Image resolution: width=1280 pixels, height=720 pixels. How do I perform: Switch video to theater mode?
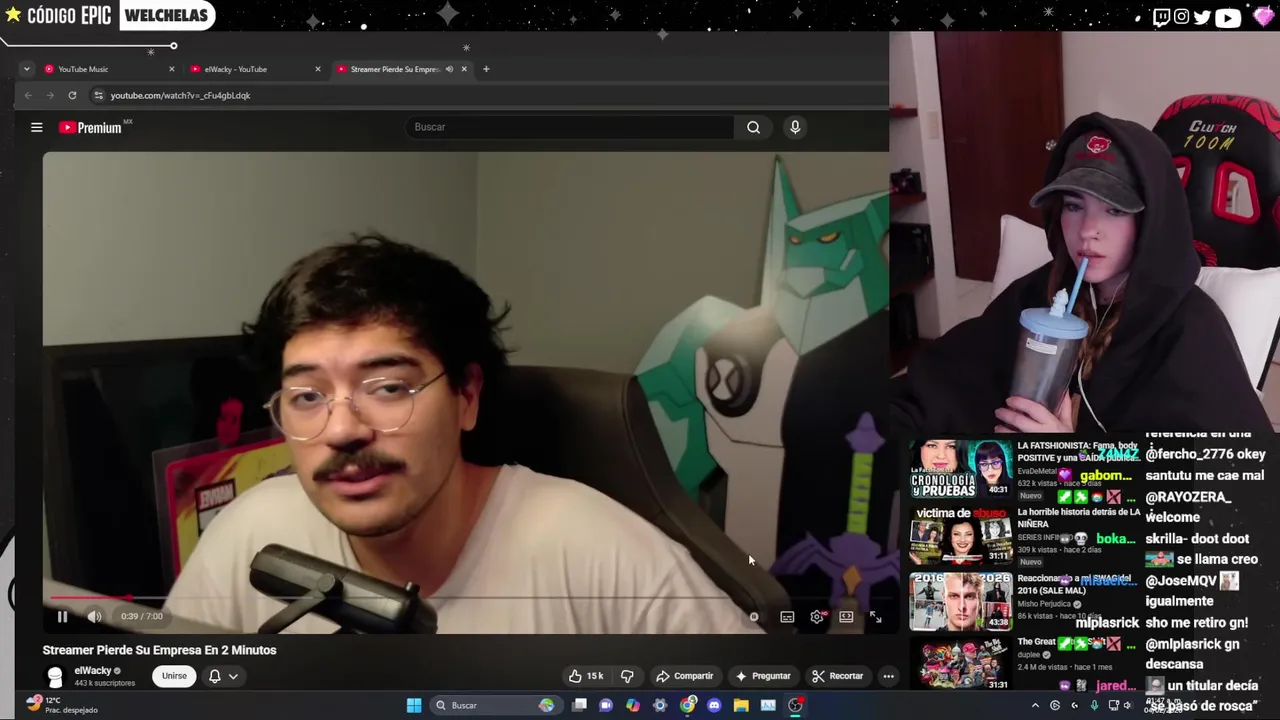coord(846,617)
